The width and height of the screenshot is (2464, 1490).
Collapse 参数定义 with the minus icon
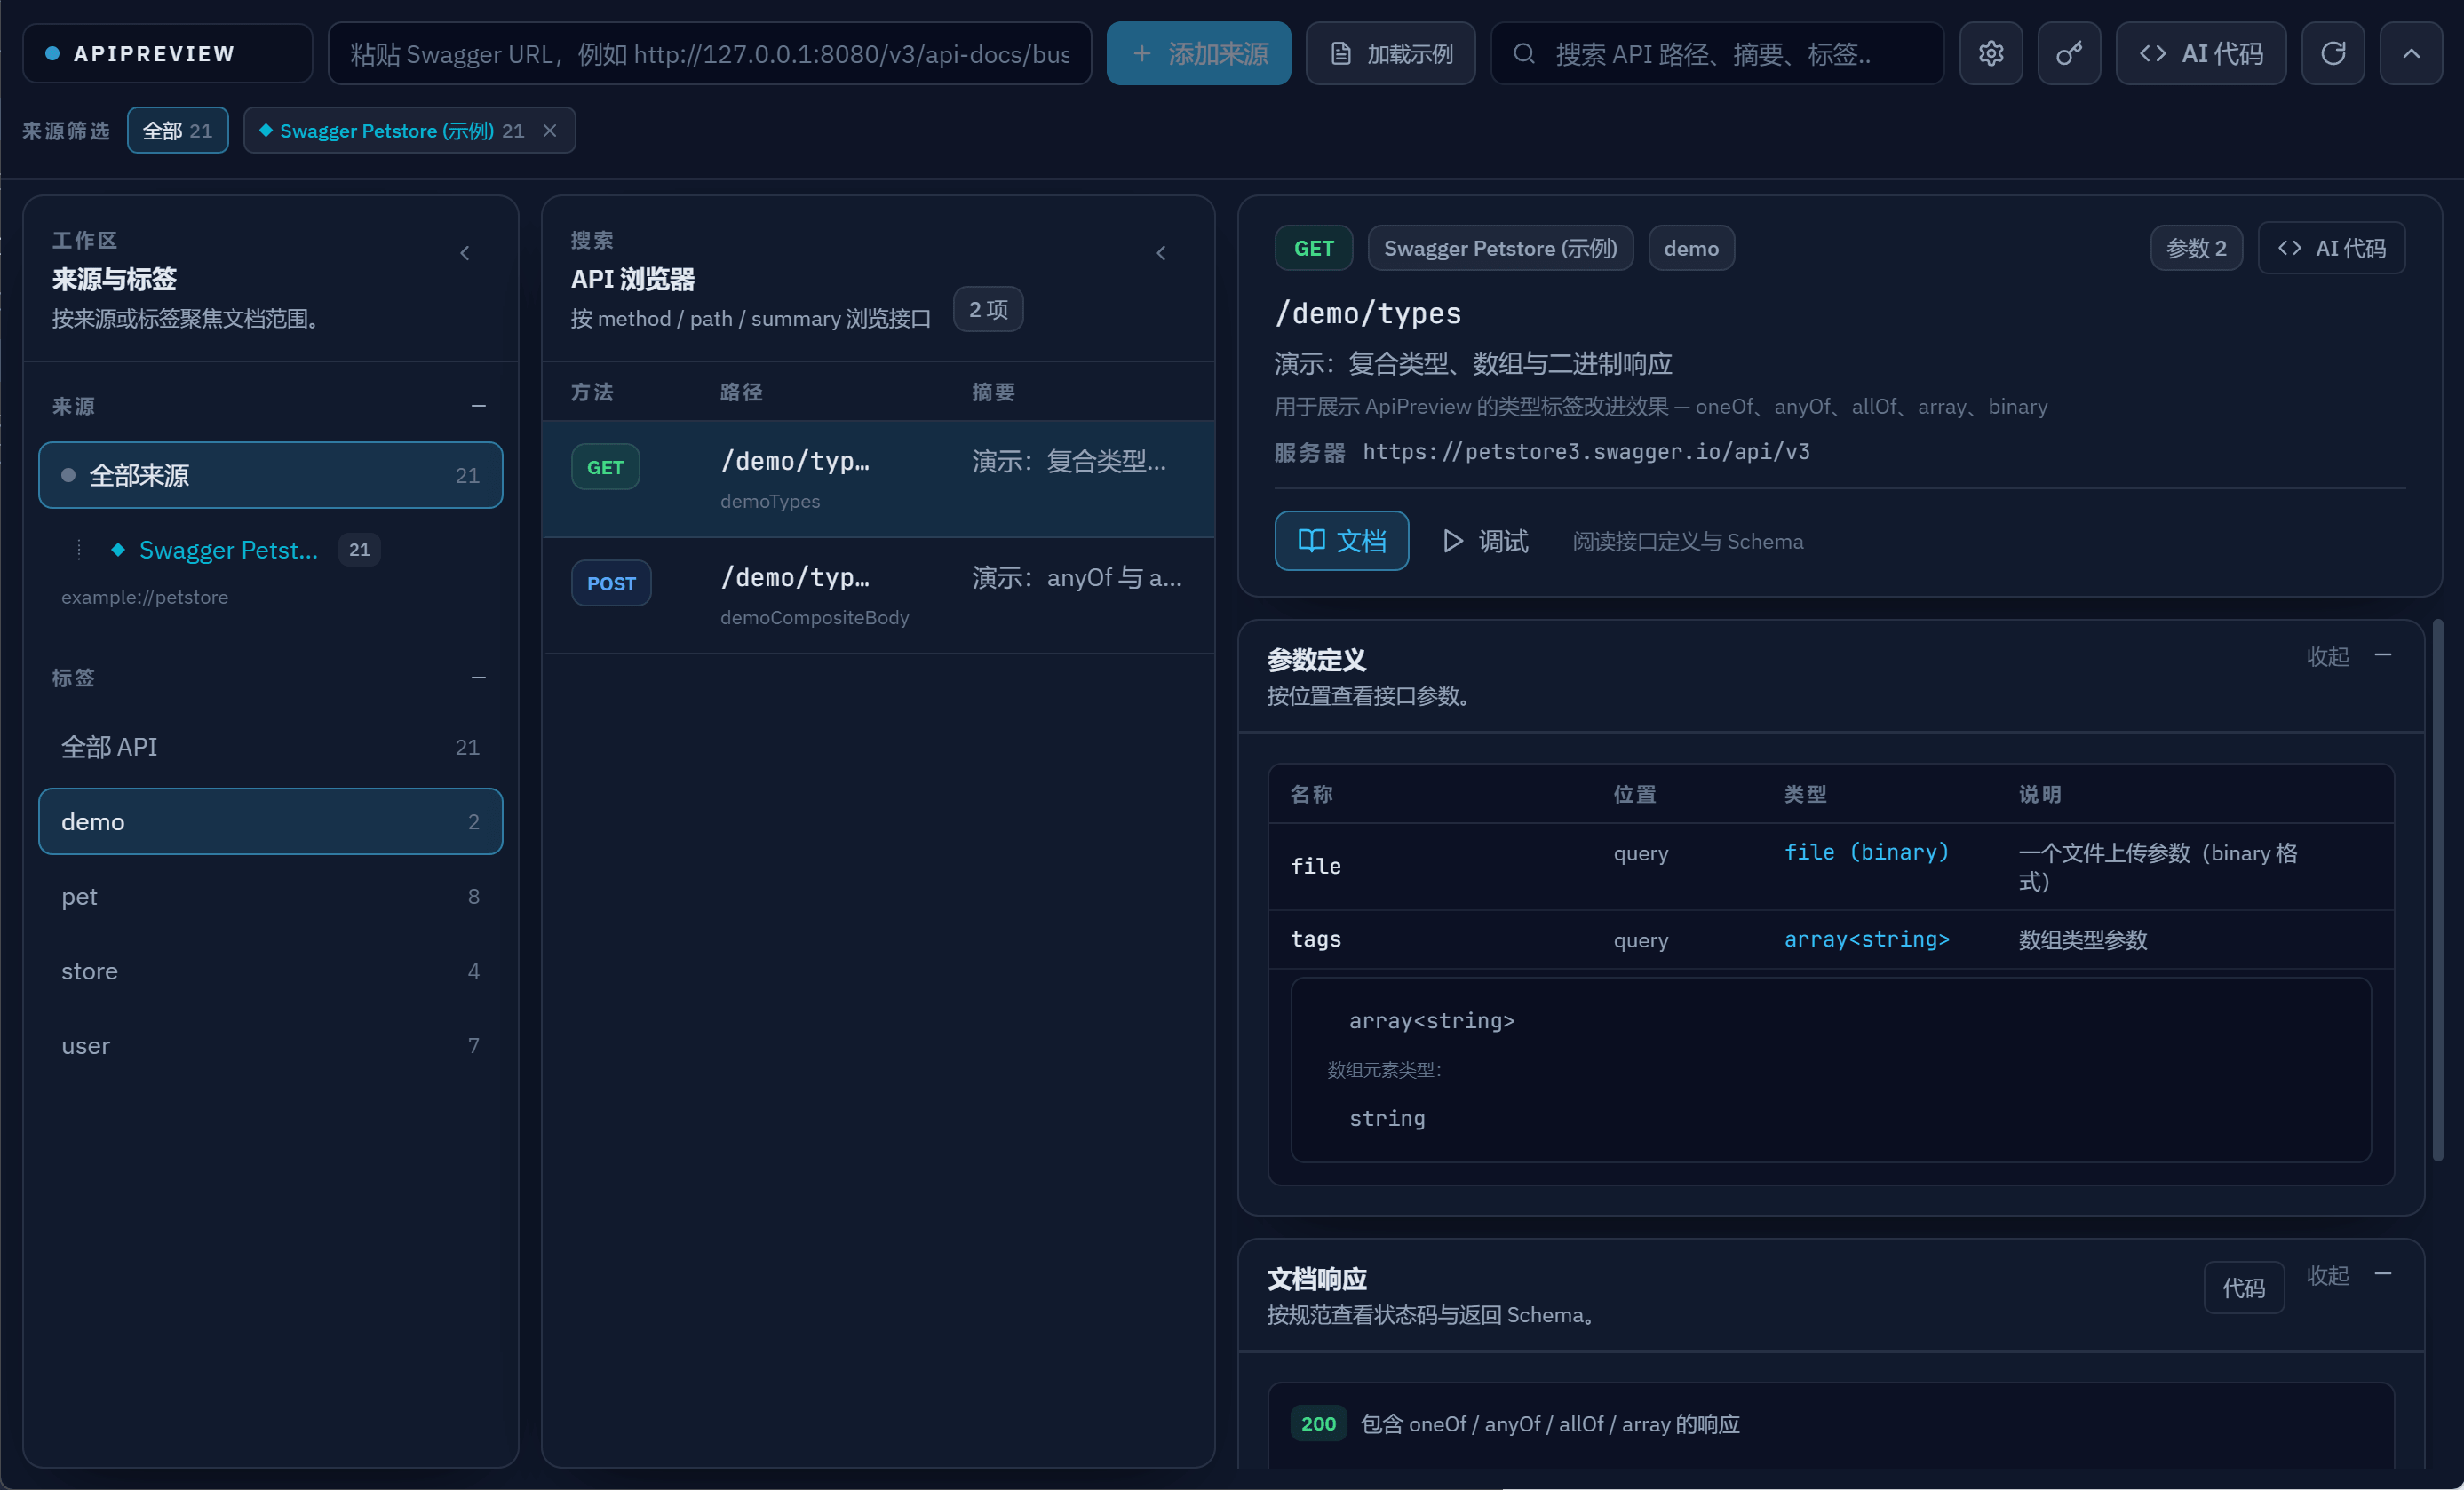tap(2383, 655)
